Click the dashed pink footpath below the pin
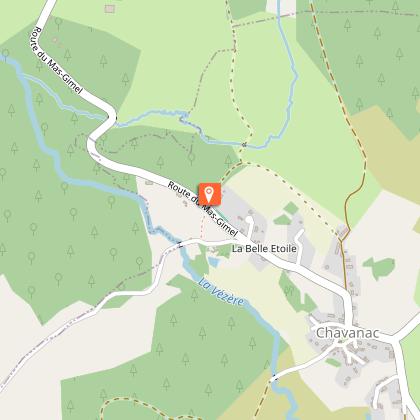Image resolution: width=420 pixels, height=420 pixels. pyautogui.click(x=202, y=226)
